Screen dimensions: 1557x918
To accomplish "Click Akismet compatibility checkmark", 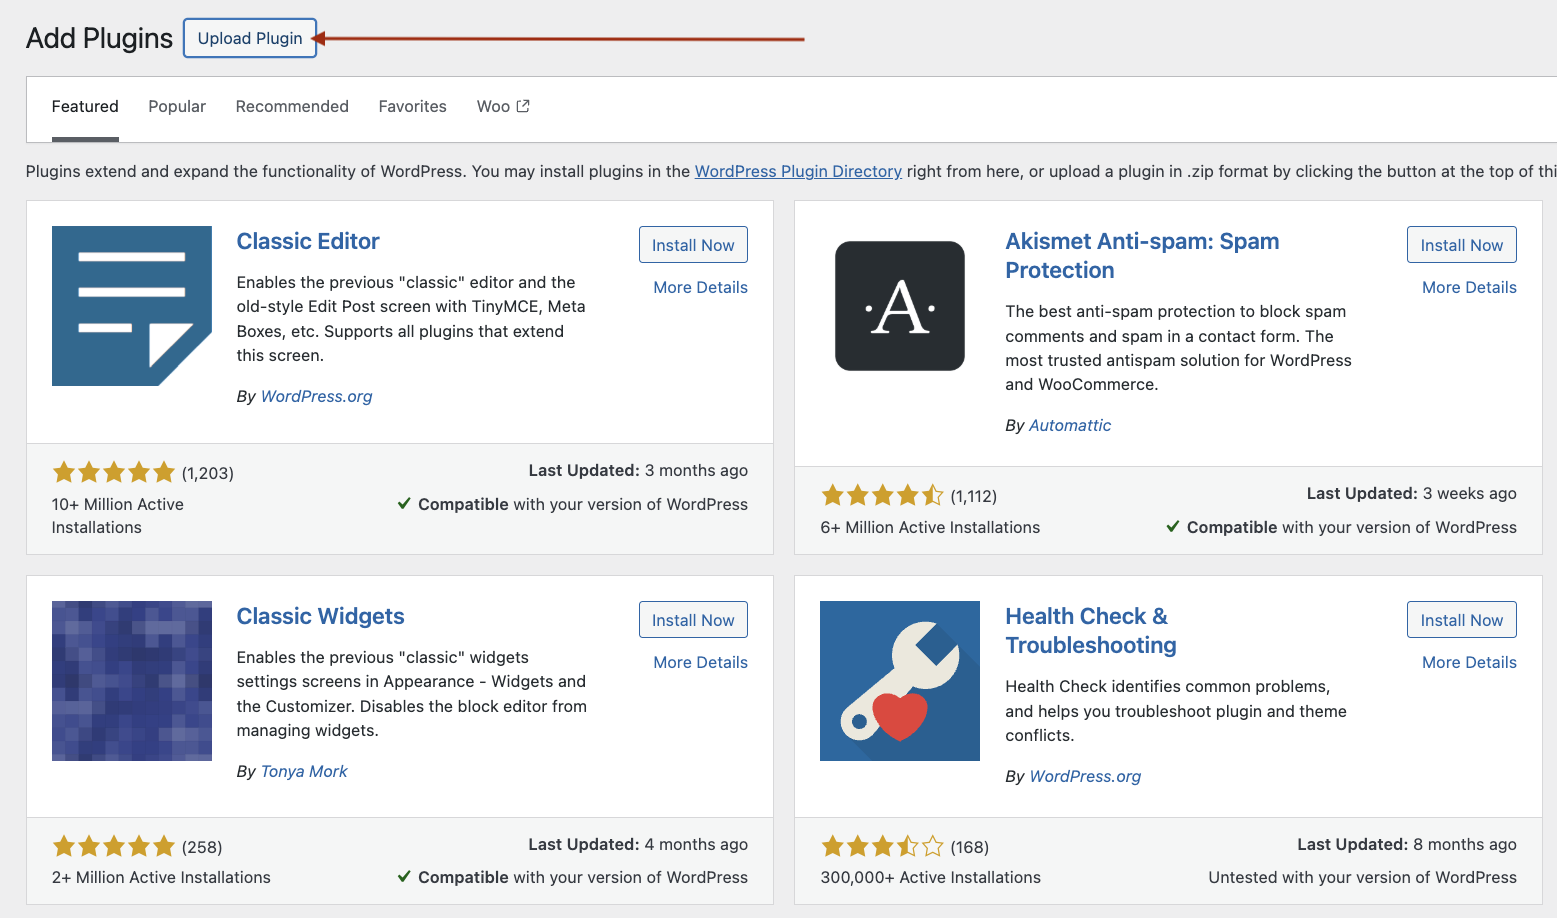I will click(x=1173, y=526).
